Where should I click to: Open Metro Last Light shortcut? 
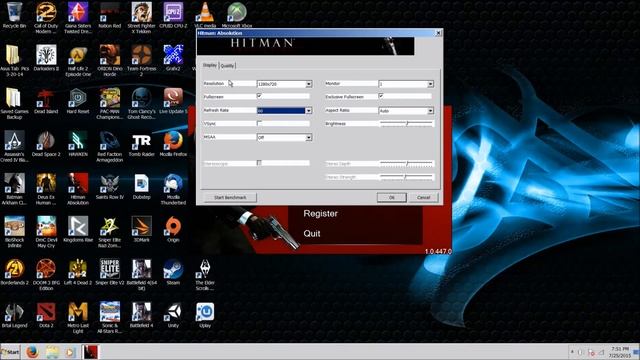click(x=78, y=317)
